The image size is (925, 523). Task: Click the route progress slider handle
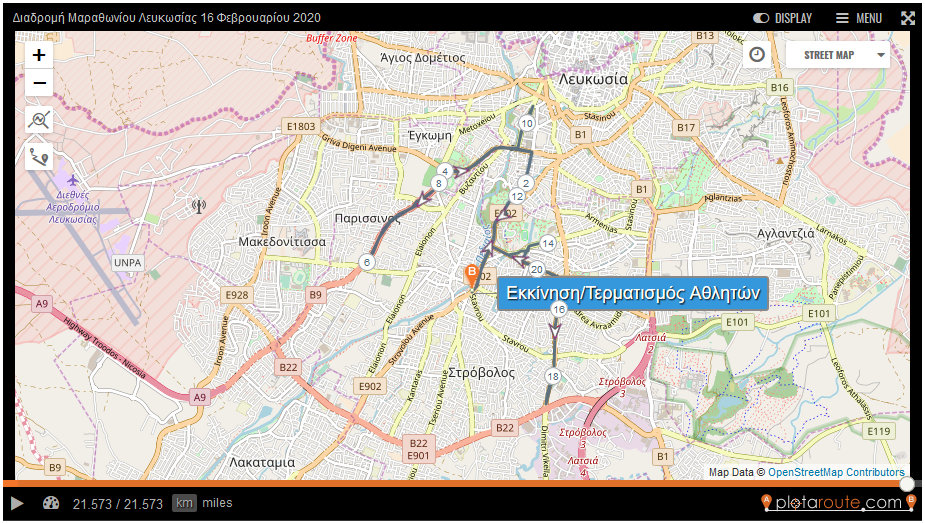[907, 484]
